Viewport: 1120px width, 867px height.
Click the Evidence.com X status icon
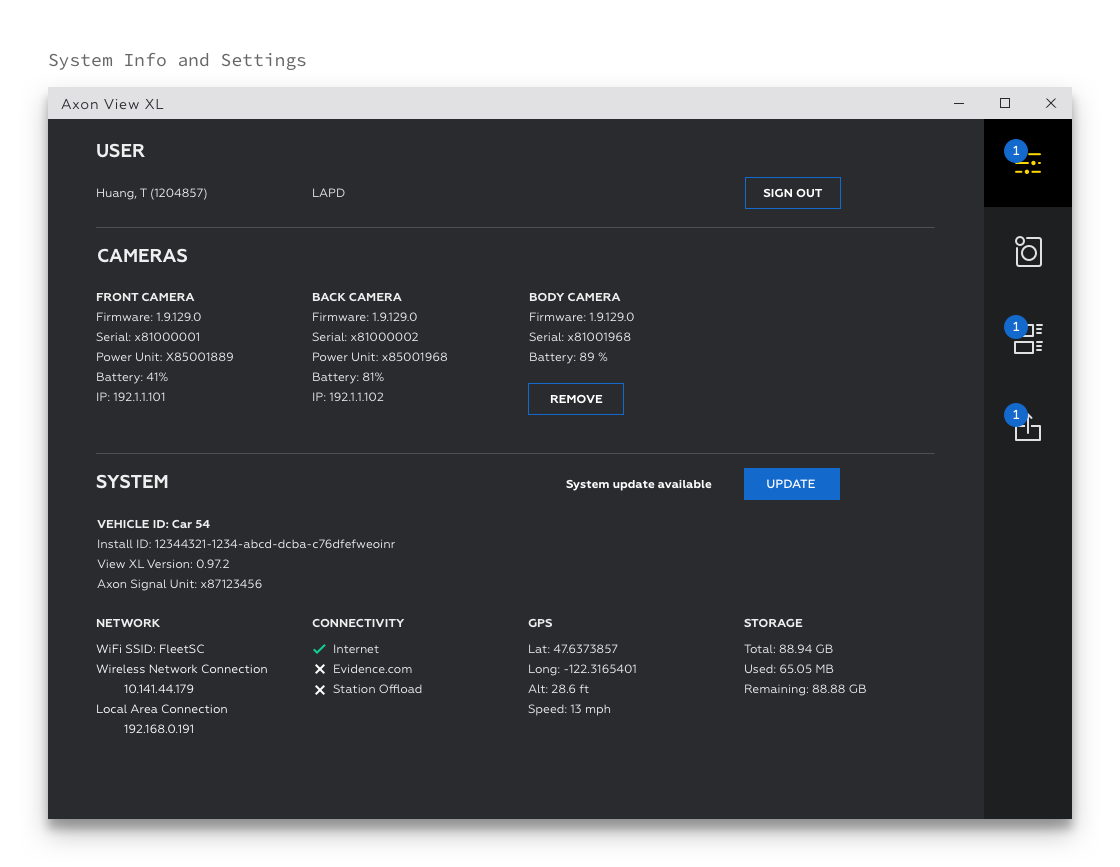click(319, 669)
